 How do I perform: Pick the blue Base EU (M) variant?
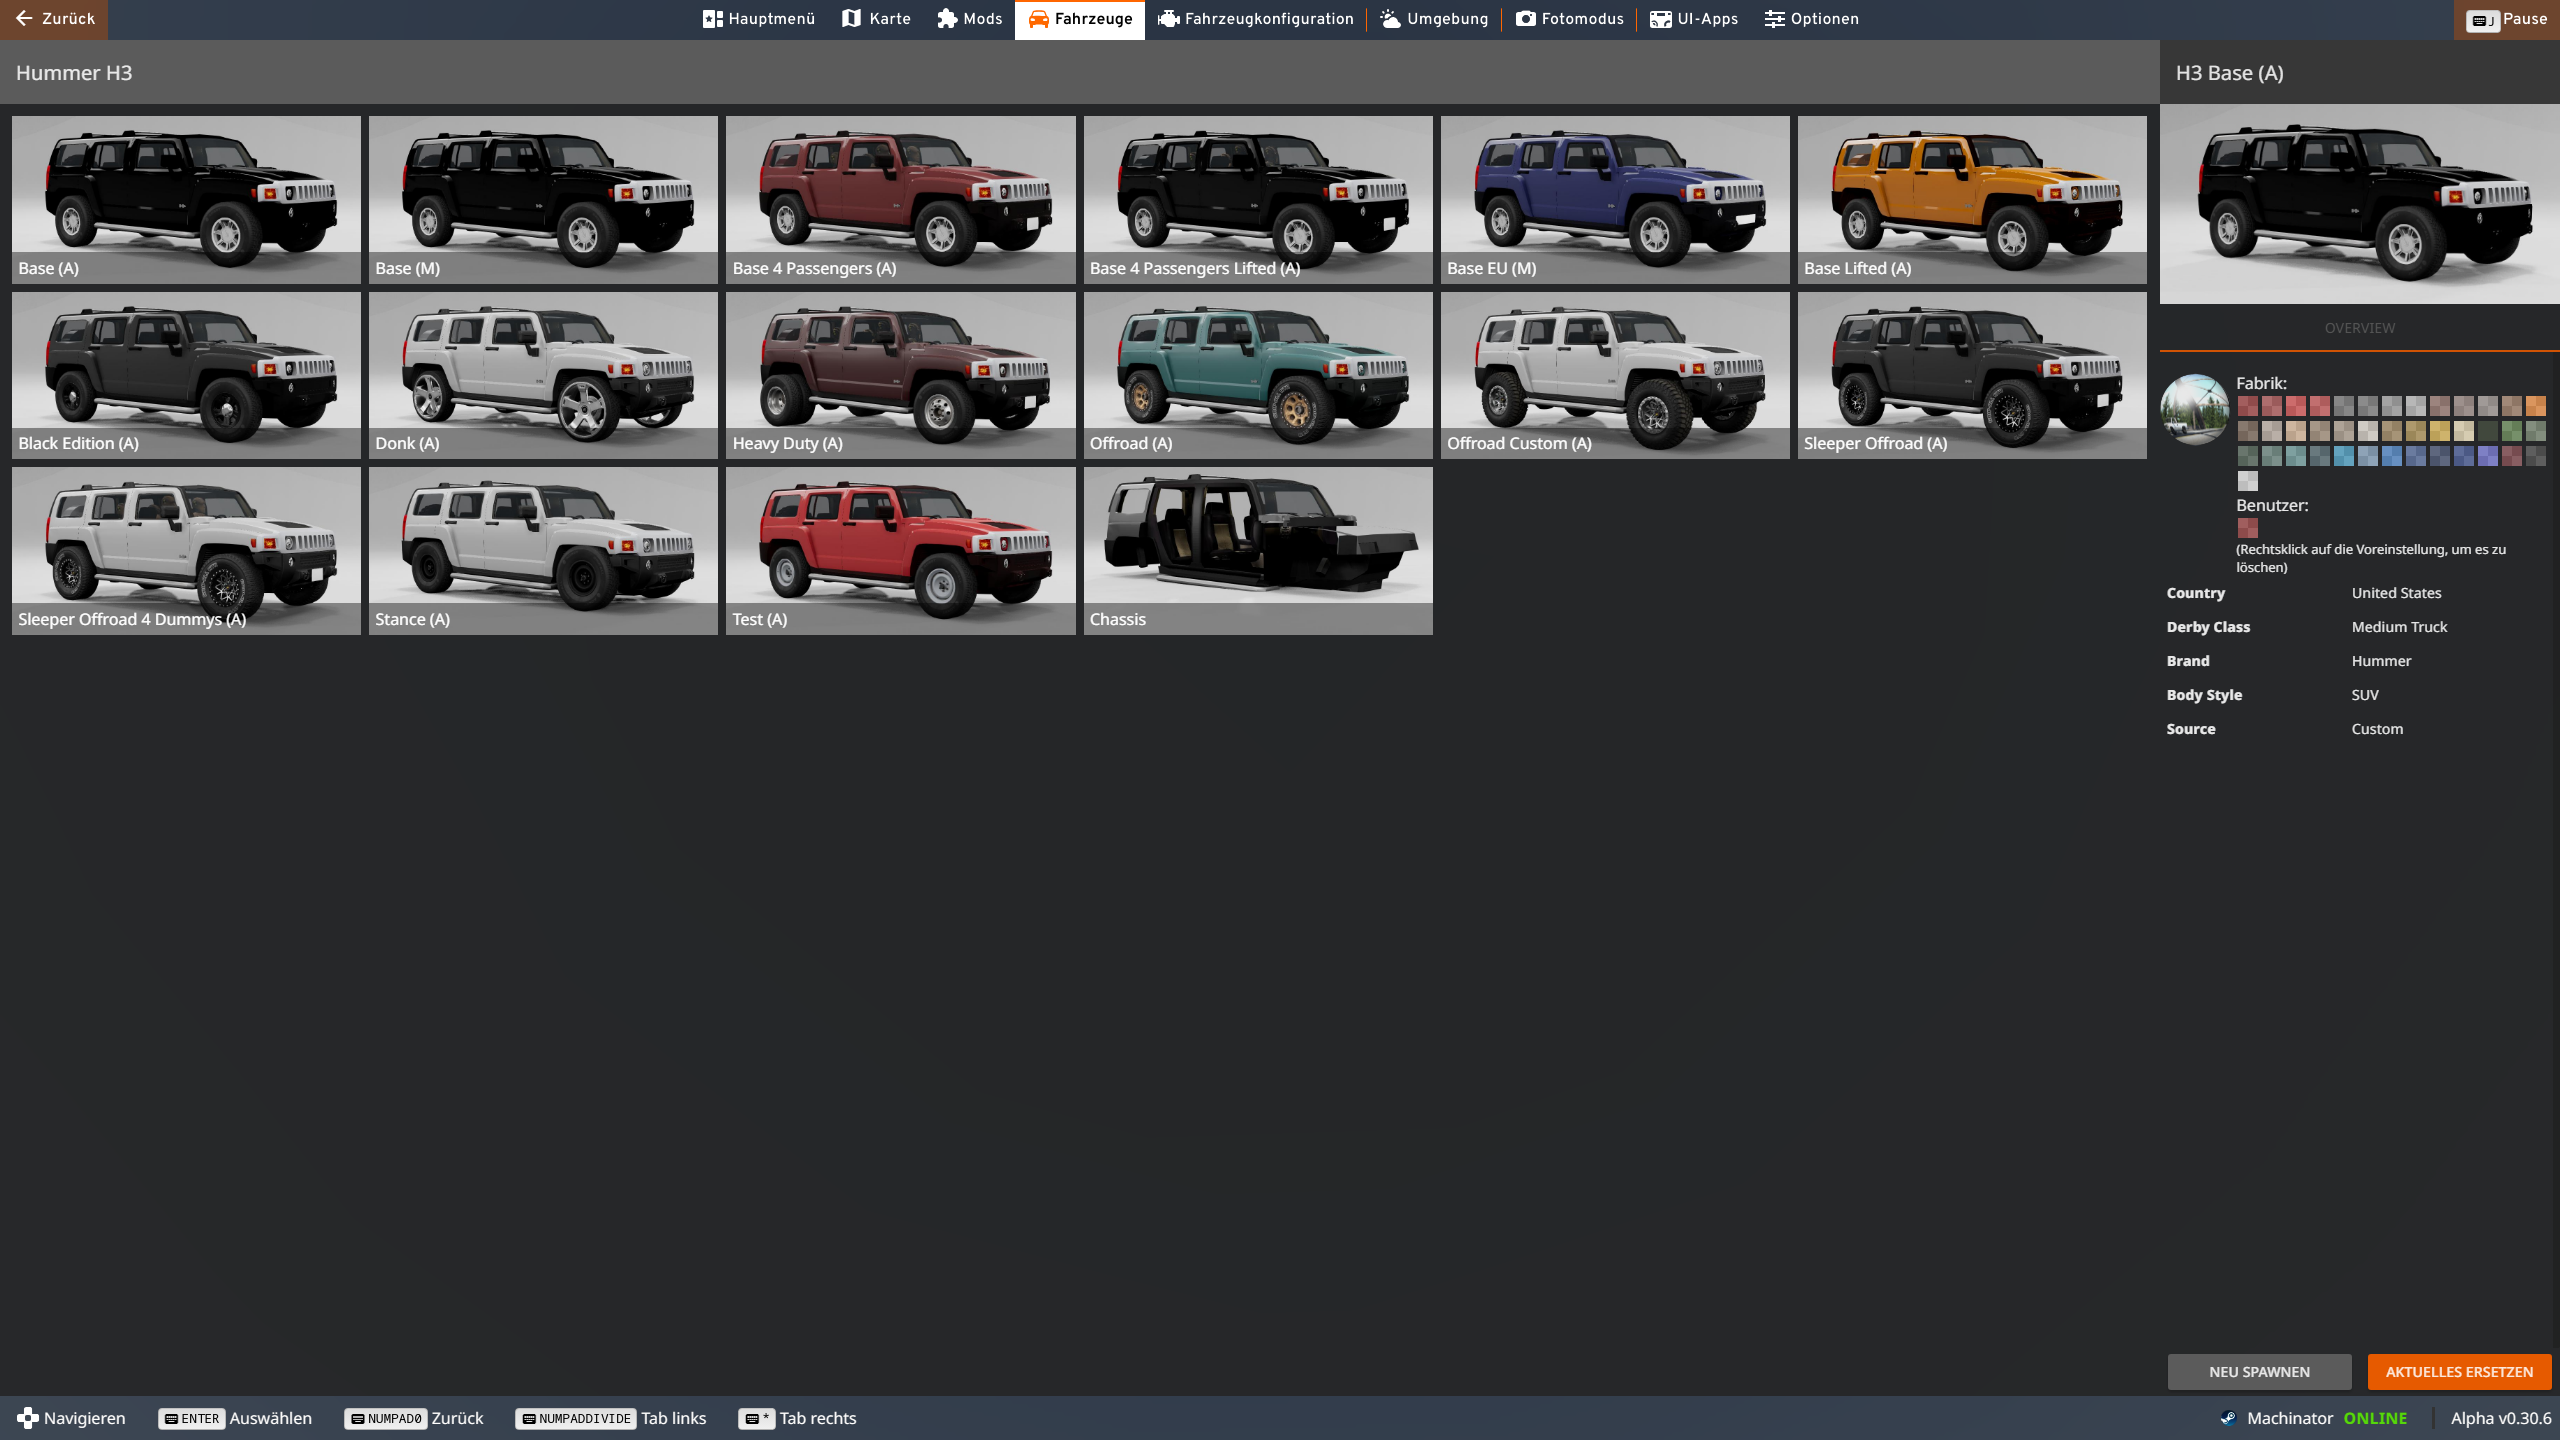click(x=1615, y=199)
